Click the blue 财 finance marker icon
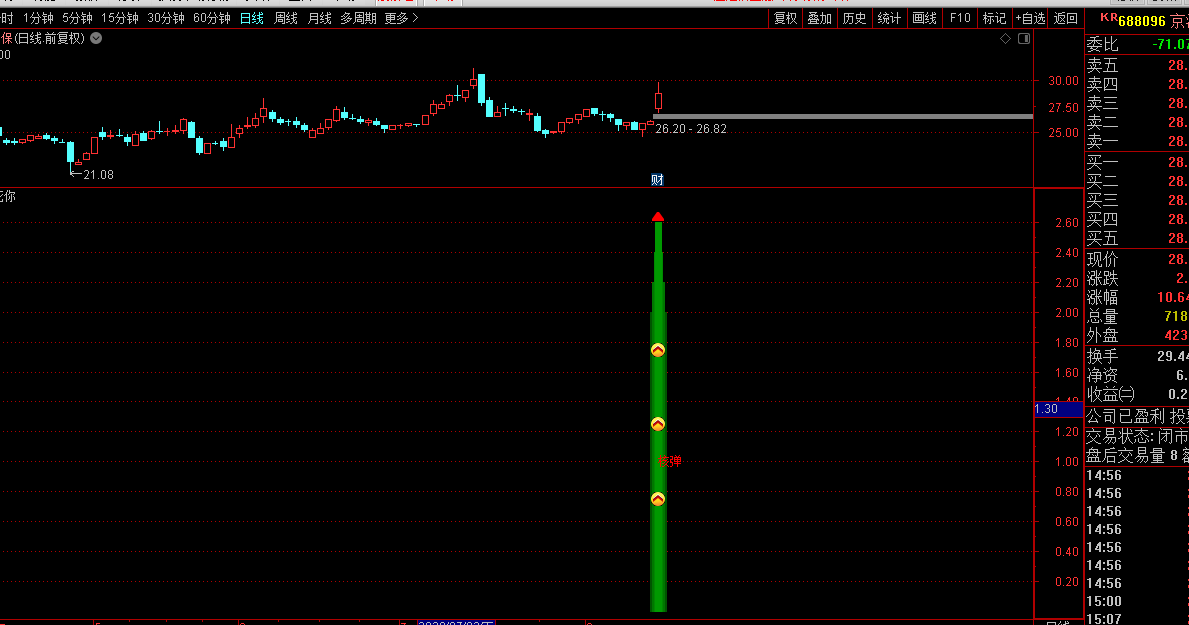Screen dimensions: 1189x625 657,180
